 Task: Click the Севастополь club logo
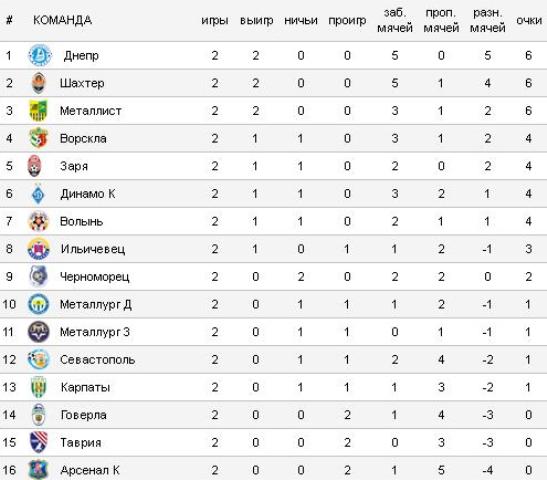[x=38, y=359]
